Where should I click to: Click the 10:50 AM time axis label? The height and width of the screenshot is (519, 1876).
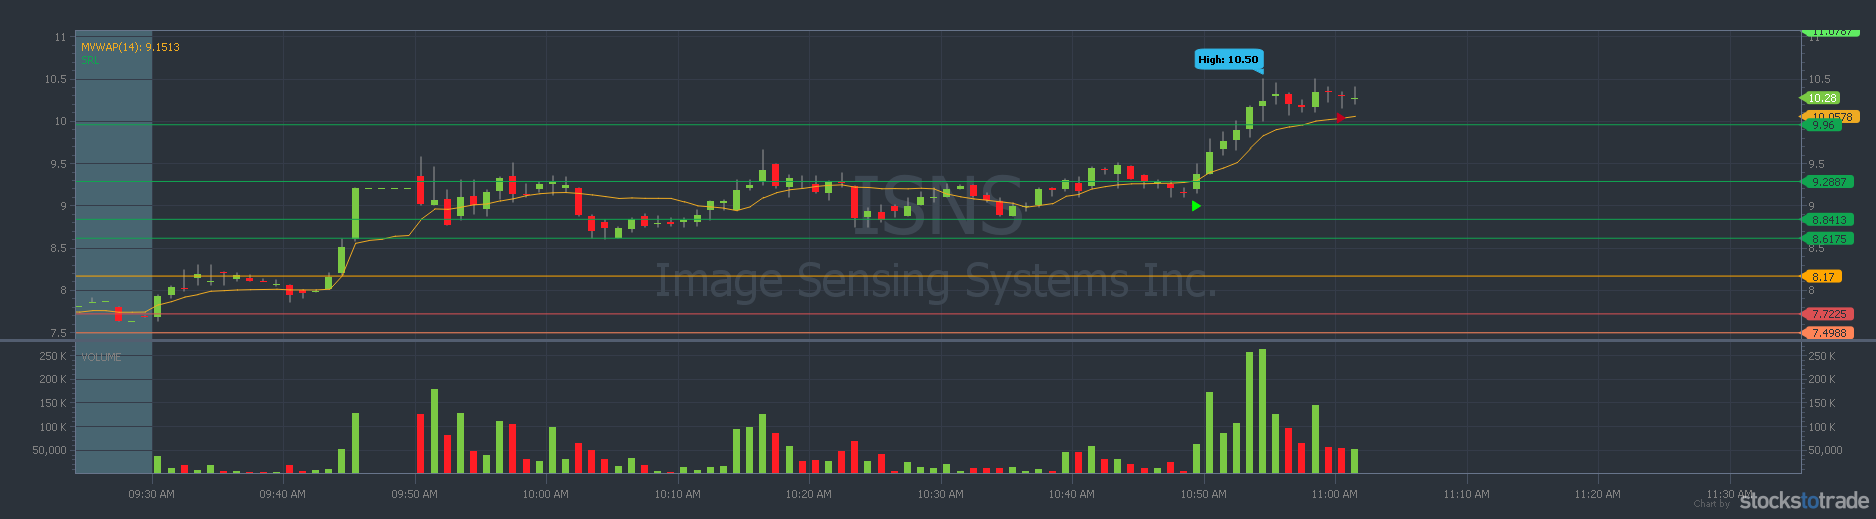coord(1203,494)
